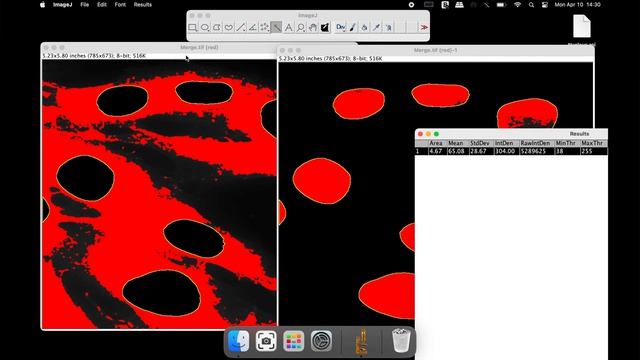Screen dimensions: 640x360
Task: Select the Dropper color tool
Action: pos(376,27)
